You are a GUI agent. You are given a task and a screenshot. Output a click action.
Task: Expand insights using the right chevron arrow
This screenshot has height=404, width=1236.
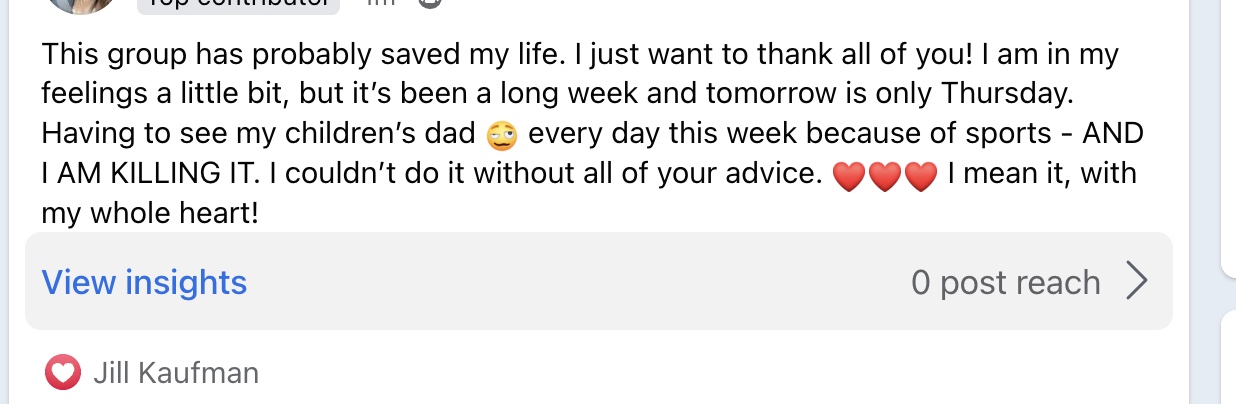point(1136,283)
